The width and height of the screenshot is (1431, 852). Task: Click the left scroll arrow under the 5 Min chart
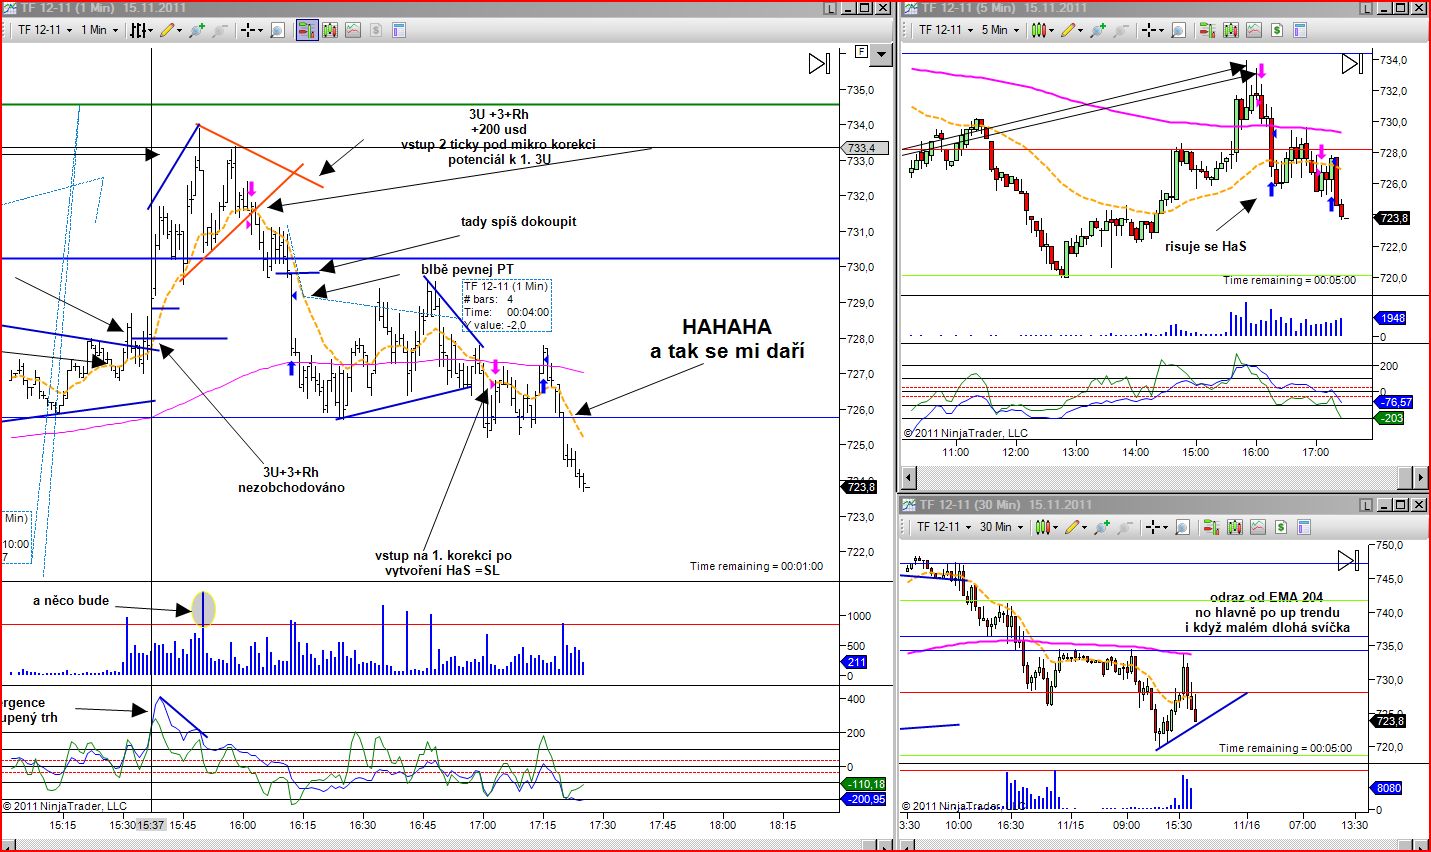[910, 478]
